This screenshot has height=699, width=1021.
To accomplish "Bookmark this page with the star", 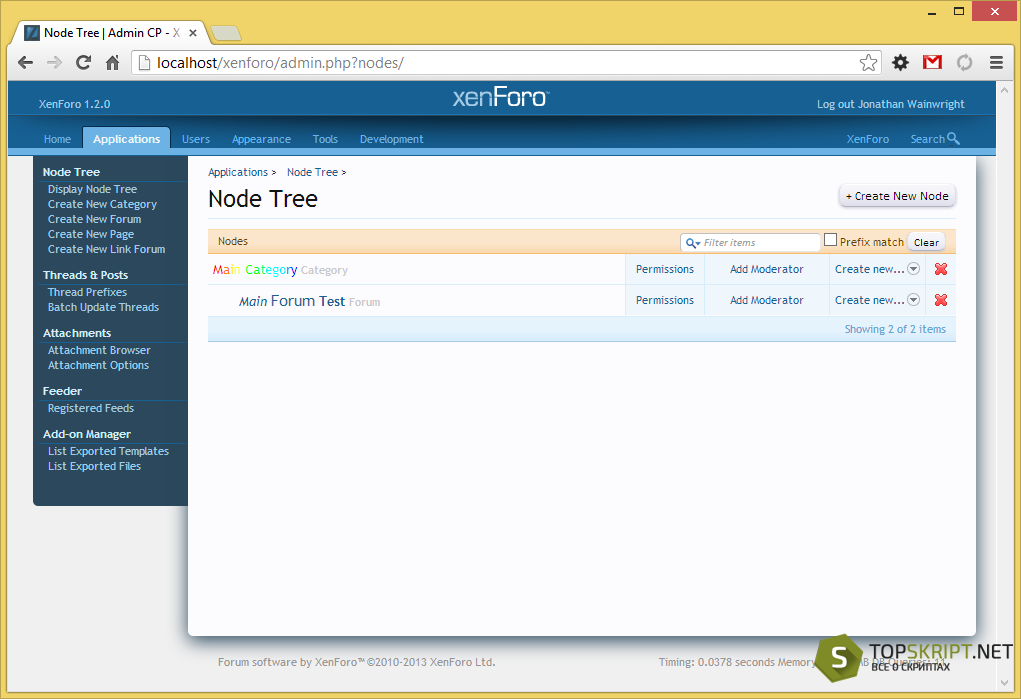I will coord(868,63).
